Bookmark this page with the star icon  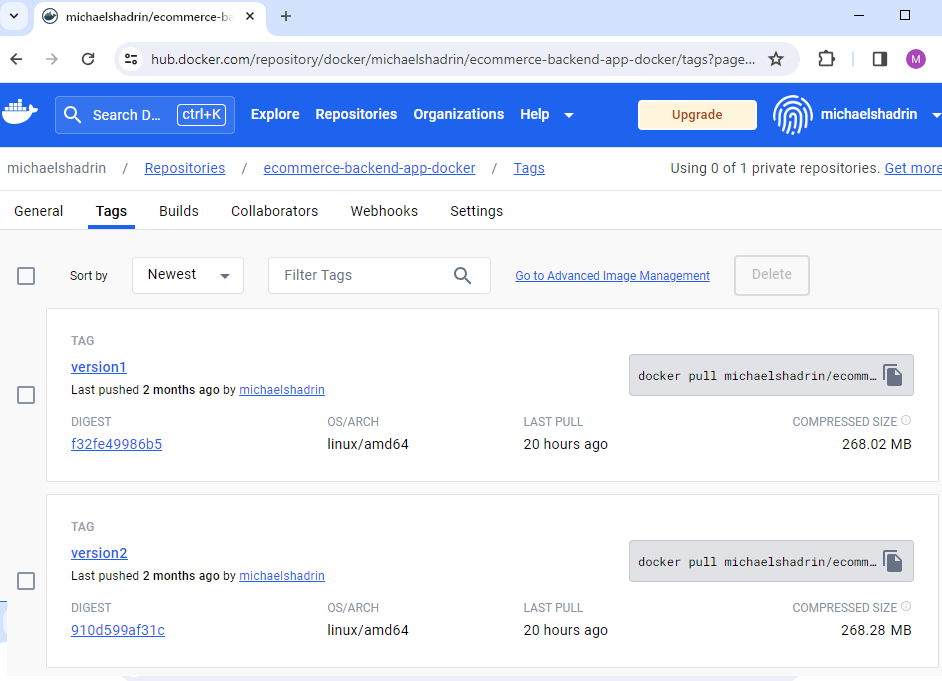776,59
